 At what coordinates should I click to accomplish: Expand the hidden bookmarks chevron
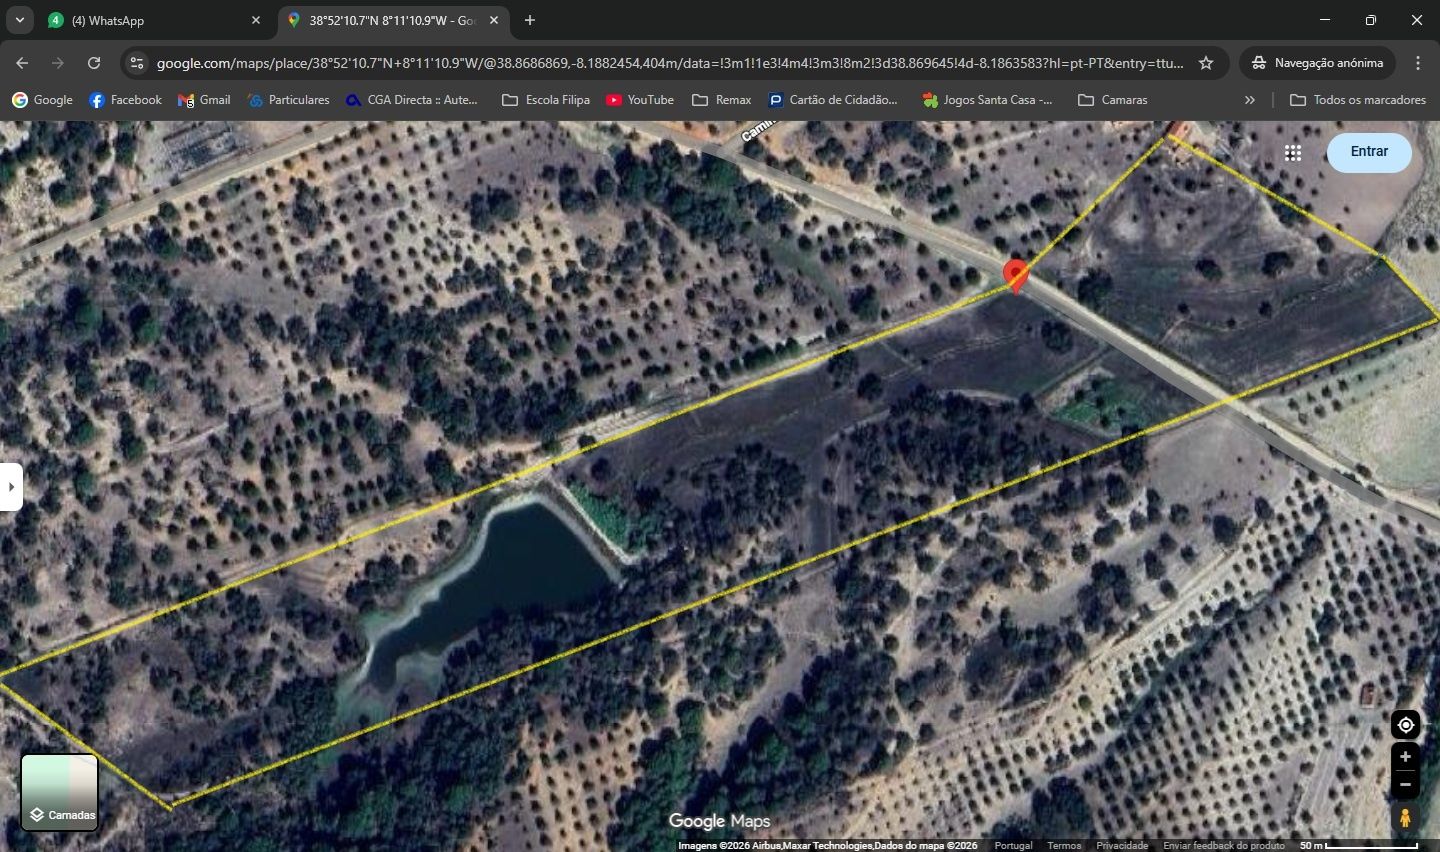1249,100
